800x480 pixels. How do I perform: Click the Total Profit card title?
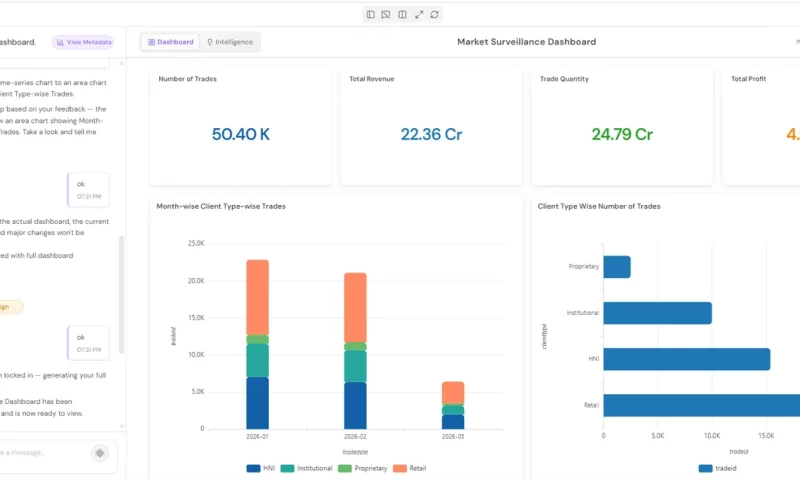click(x=748, y=79)
